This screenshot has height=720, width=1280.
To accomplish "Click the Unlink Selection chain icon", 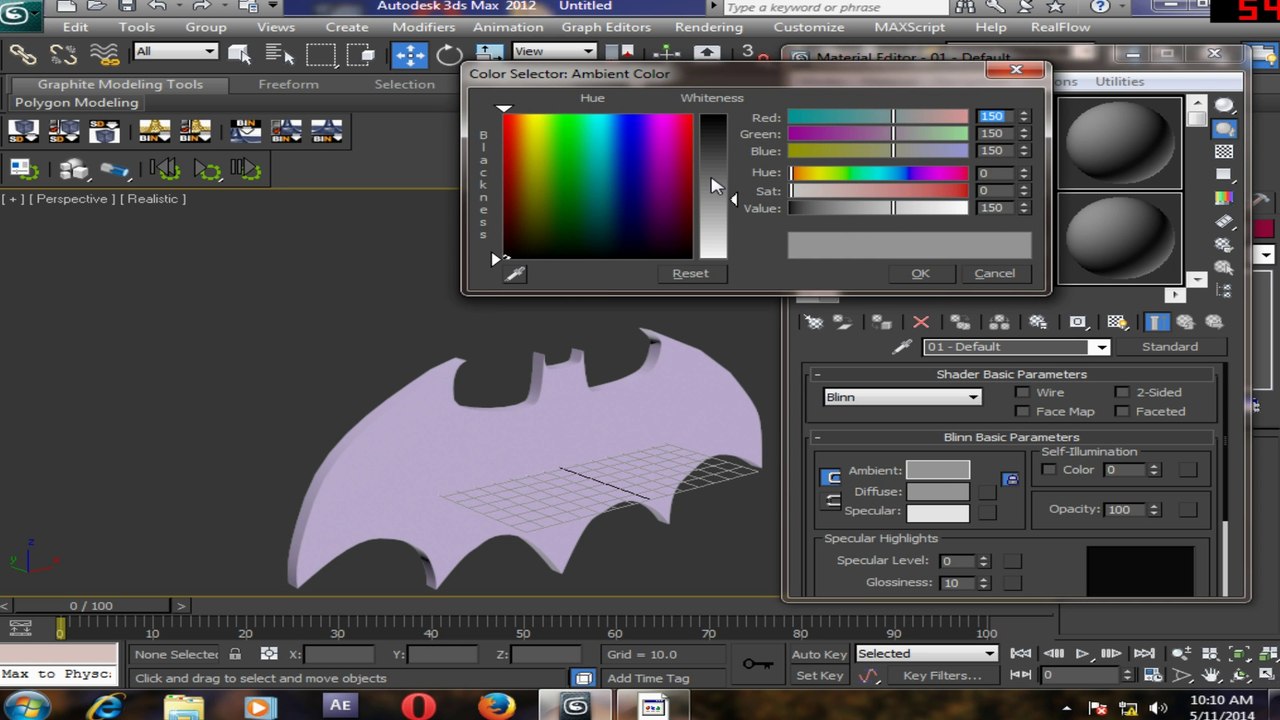I will [63, 54].
